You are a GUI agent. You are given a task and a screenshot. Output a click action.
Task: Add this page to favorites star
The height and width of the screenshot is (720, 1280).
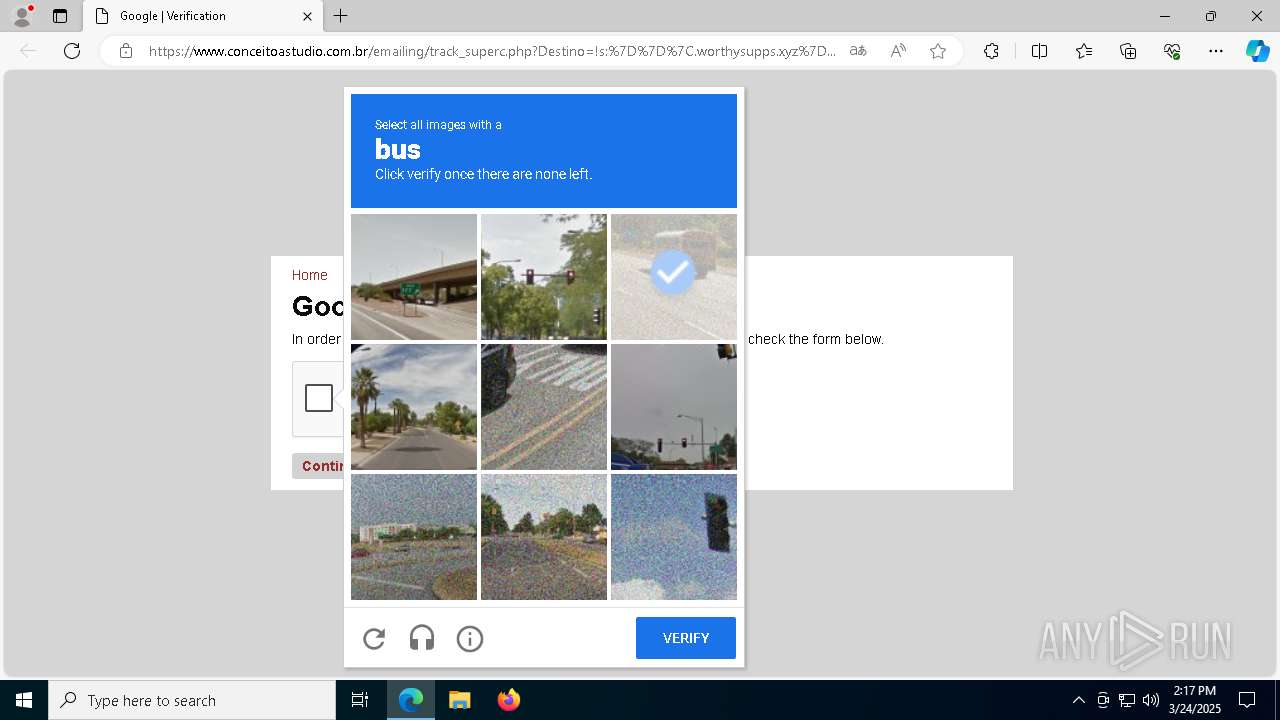[938, 51]
